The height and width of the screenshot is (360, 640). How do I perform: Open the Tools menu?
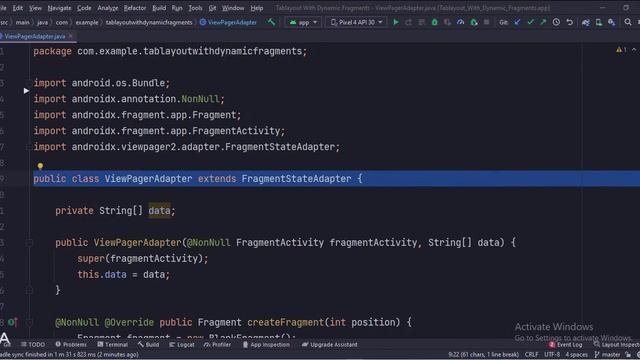(195, 8)
